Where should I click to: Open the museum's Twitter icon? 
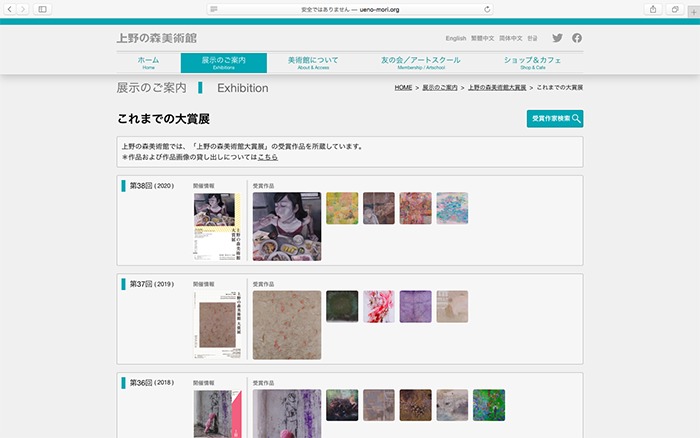click(x=557, y=38)
